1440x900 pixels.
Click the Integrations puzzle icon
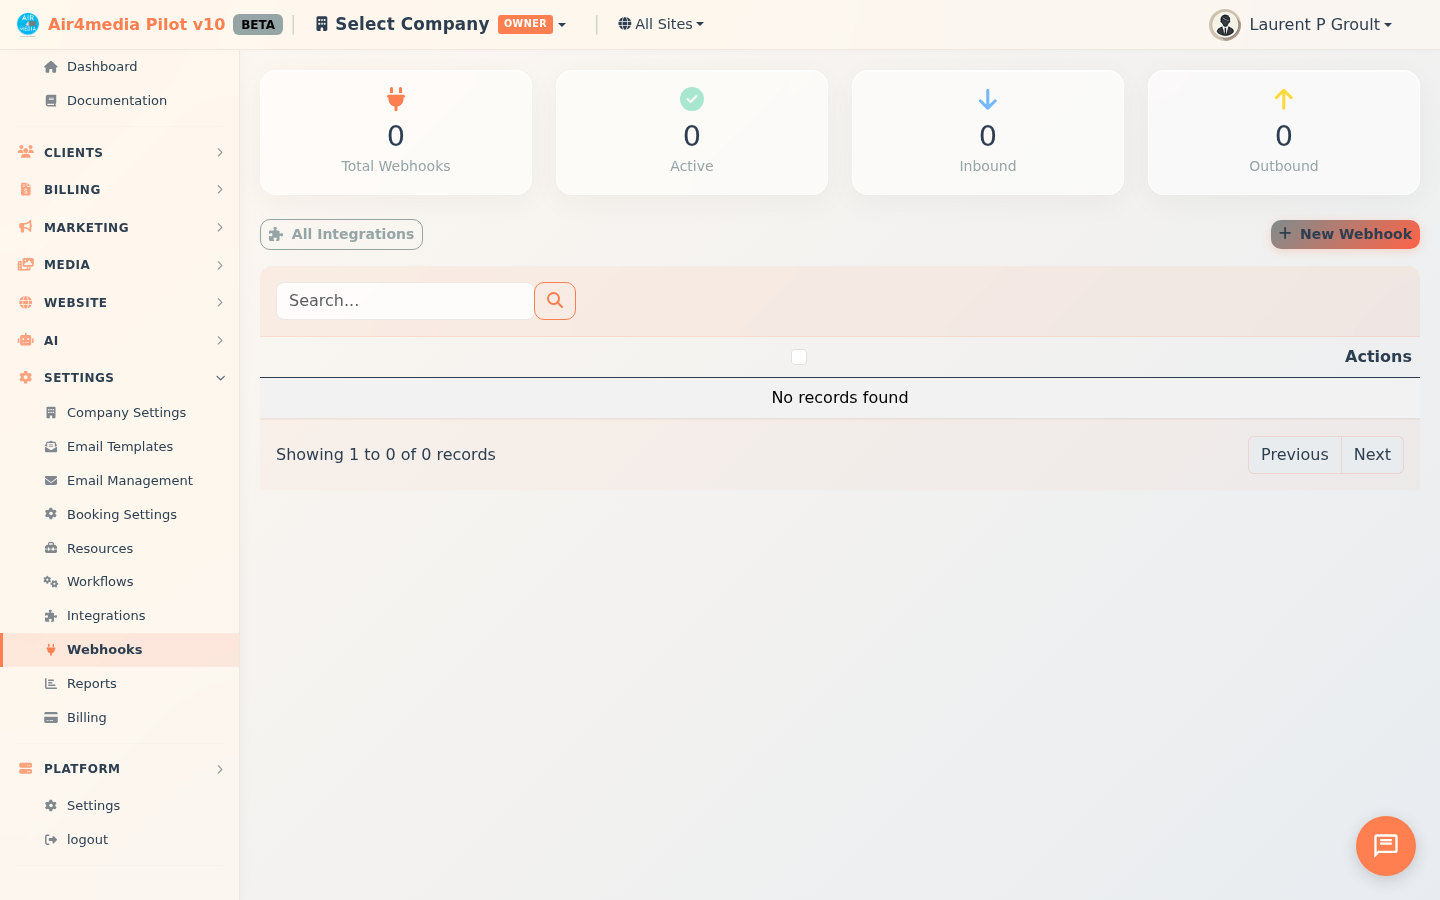pyautogui.click(x=50, y=615)
